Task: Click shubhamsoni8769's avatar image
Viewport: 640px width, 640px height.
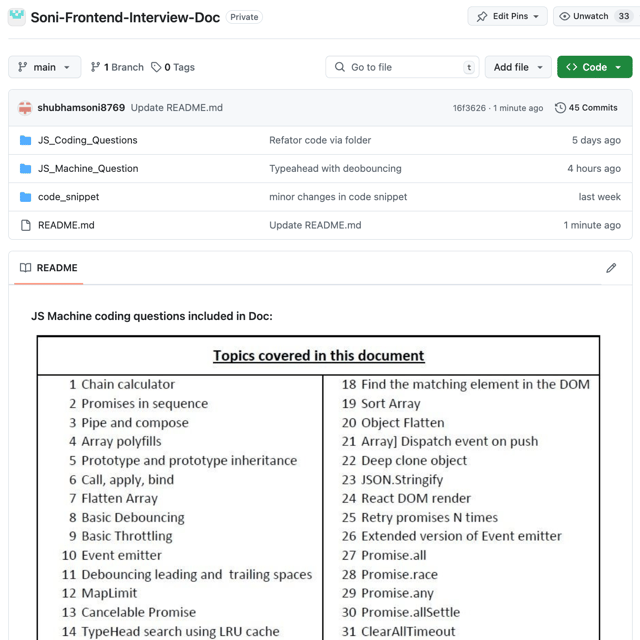Action: pyautogui.click(x=25, y=108)
